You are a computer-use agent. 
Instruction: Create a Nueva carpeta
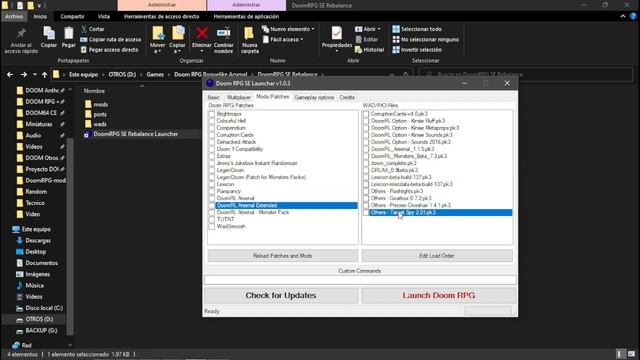click(x=249, y=40)
